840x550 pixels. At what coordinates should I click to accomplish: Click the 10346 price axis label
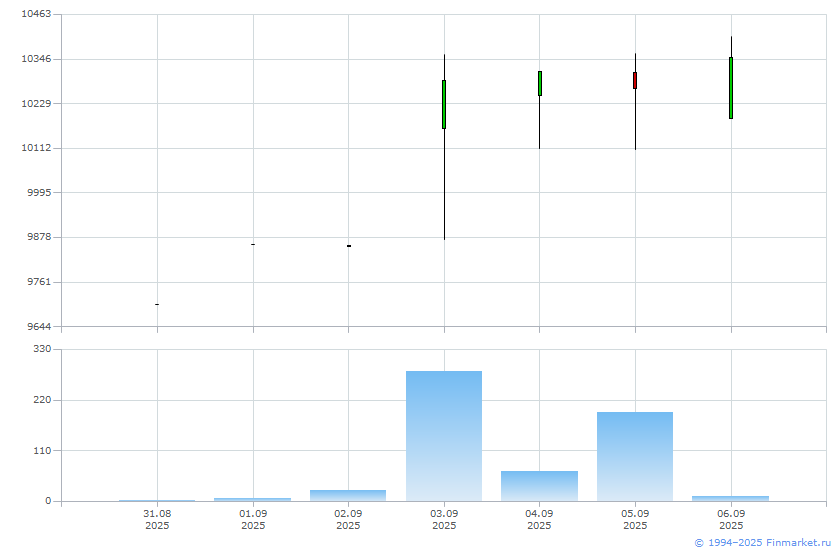click(x=36, y=59)
